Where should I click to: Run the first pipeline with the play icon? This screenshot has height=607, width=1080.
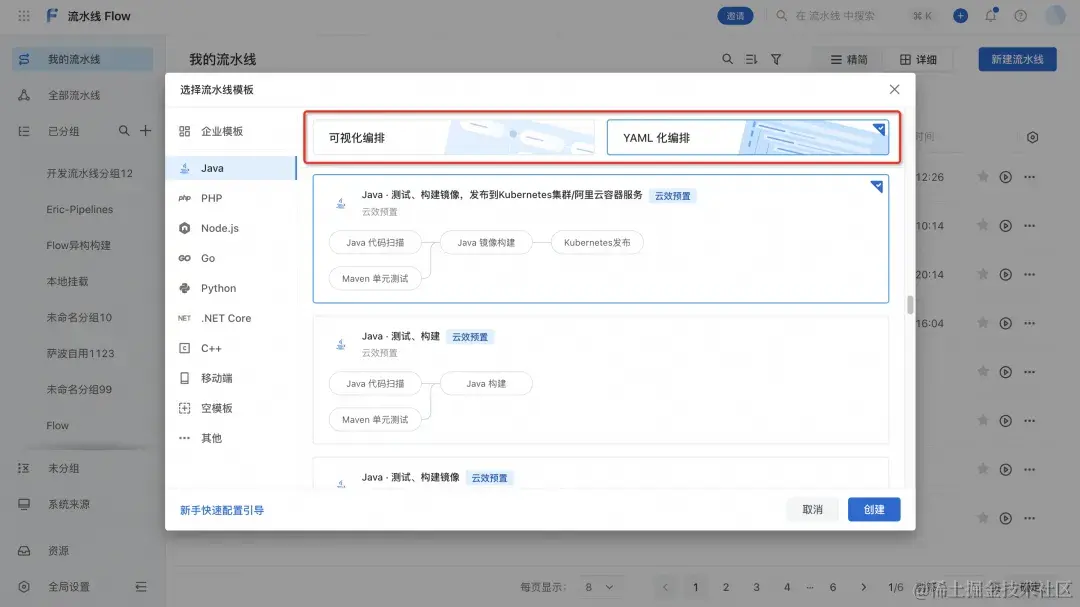[x=1004, y=177]
